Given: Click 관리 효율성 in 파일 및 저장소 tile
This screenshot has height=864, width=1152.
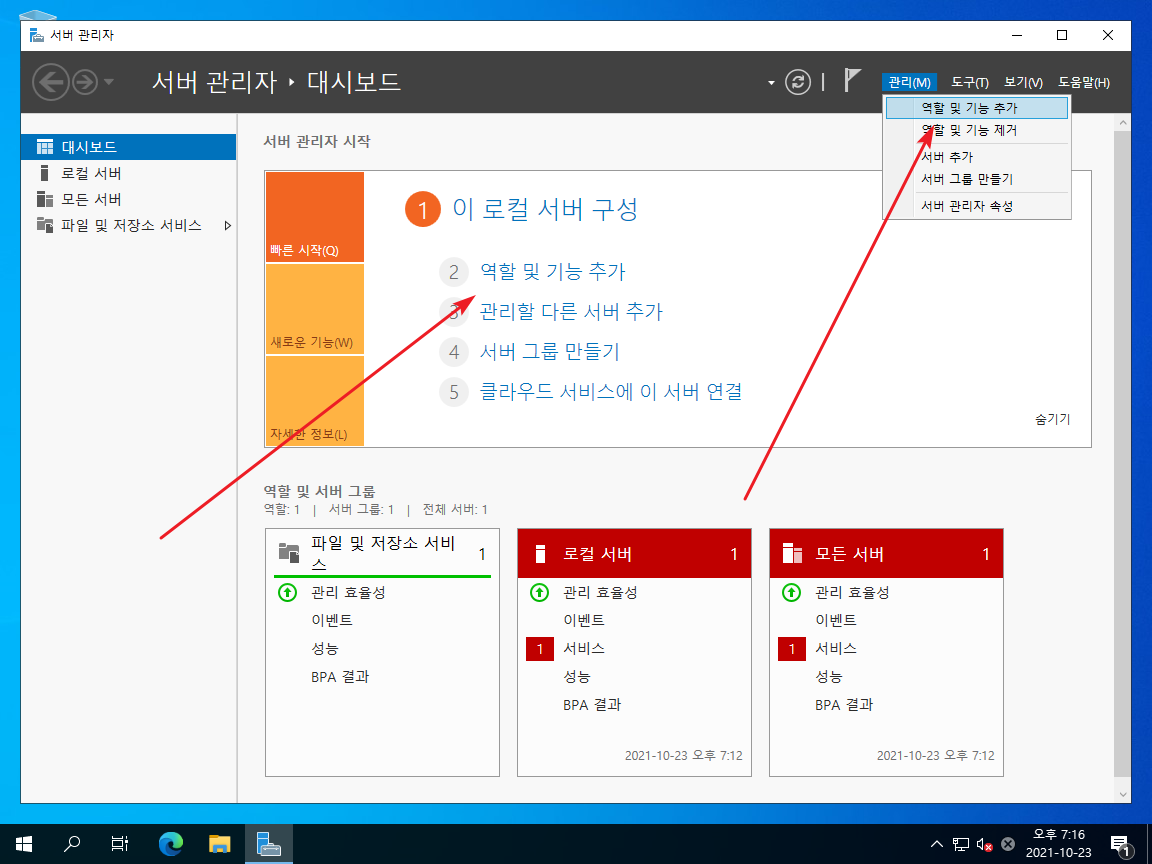Looking at the screenshot, I should point(348,592).
